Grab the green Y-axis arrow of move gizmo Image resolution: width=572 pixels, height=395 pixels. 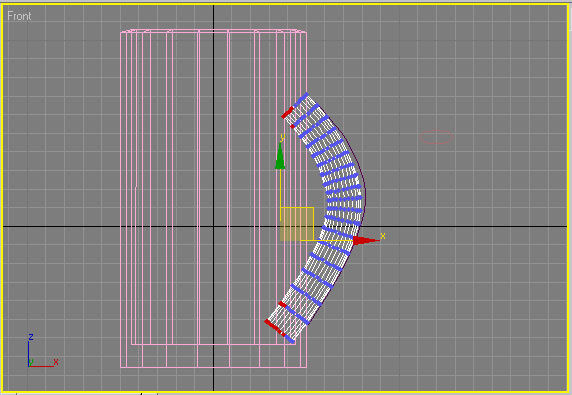[x=280, y=156]
